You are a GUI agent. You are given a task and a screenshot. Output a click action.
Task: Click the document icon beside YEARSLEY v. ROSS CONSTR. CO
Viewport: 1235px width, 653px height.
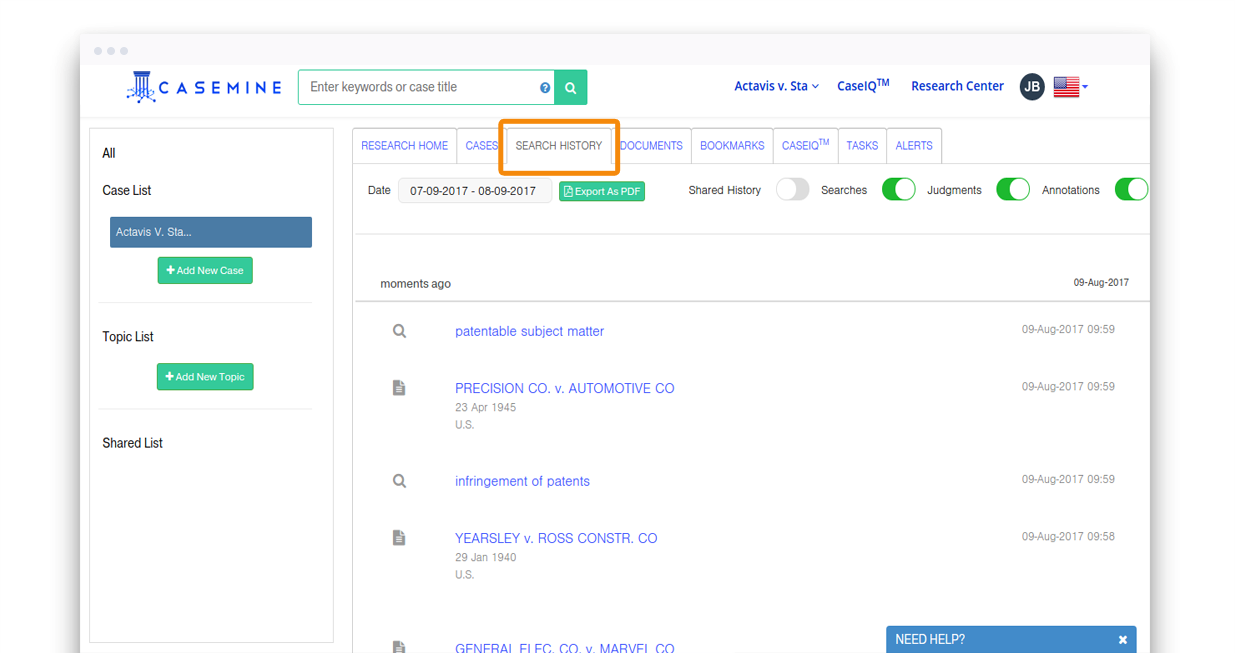point(399,538)
